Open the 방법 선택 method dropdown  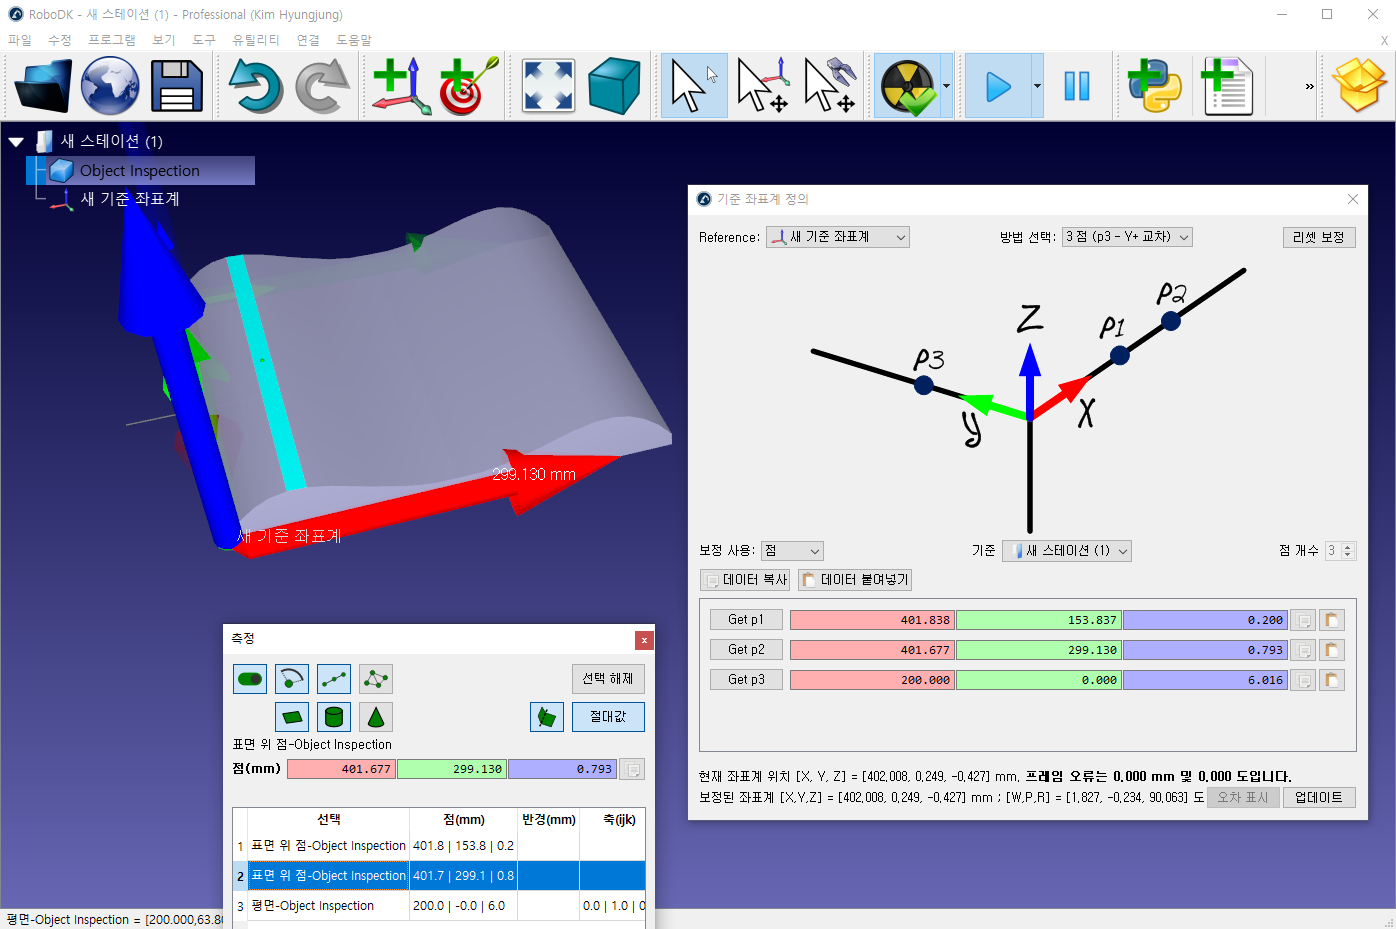click(x=1127, y=237)
